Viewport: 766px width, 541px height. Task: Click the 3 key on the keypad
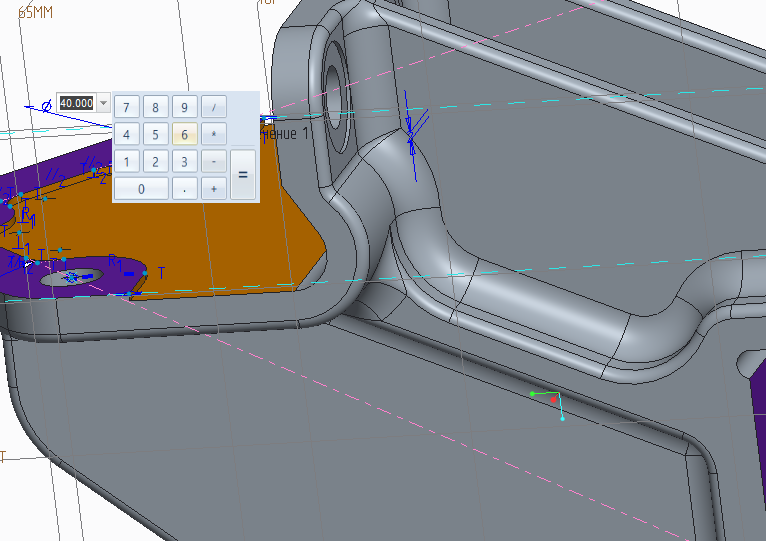click(x=184, y=162)
